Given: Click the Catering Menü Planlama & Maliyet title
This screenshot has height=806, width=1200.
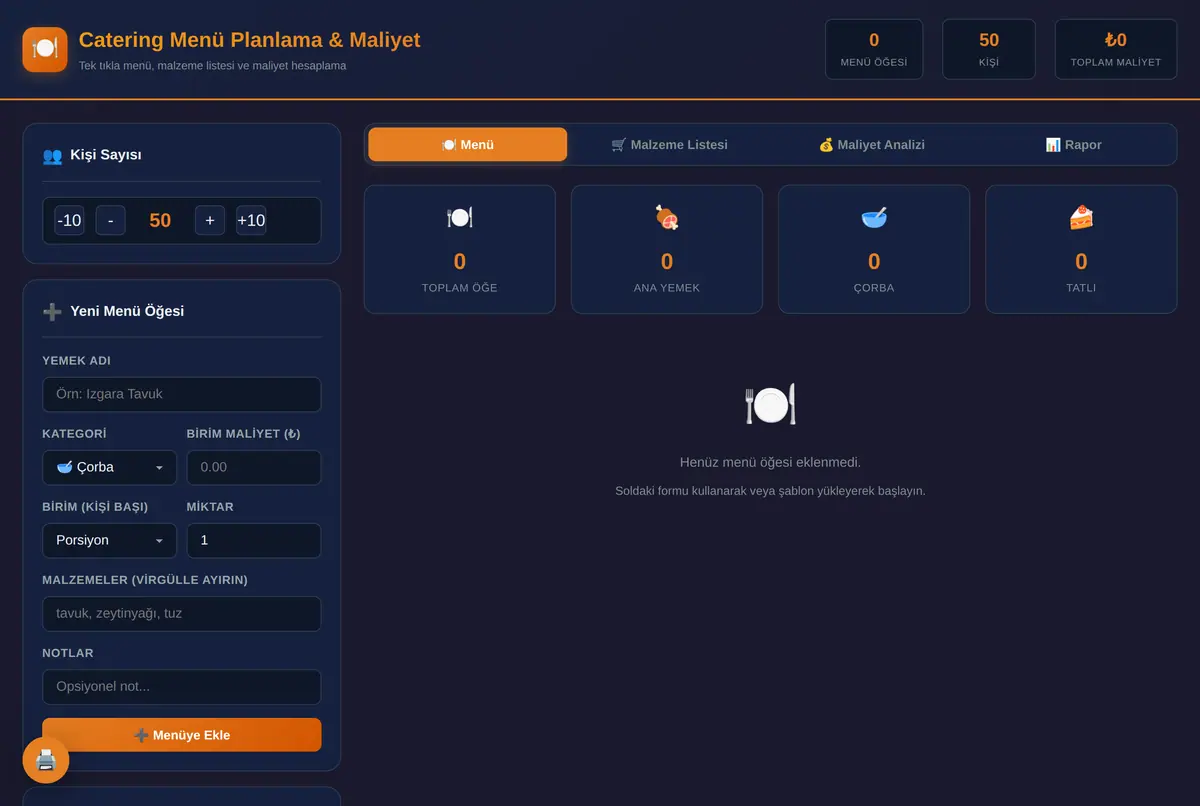Looking at the screenshot, I should (x=250, y=40).
